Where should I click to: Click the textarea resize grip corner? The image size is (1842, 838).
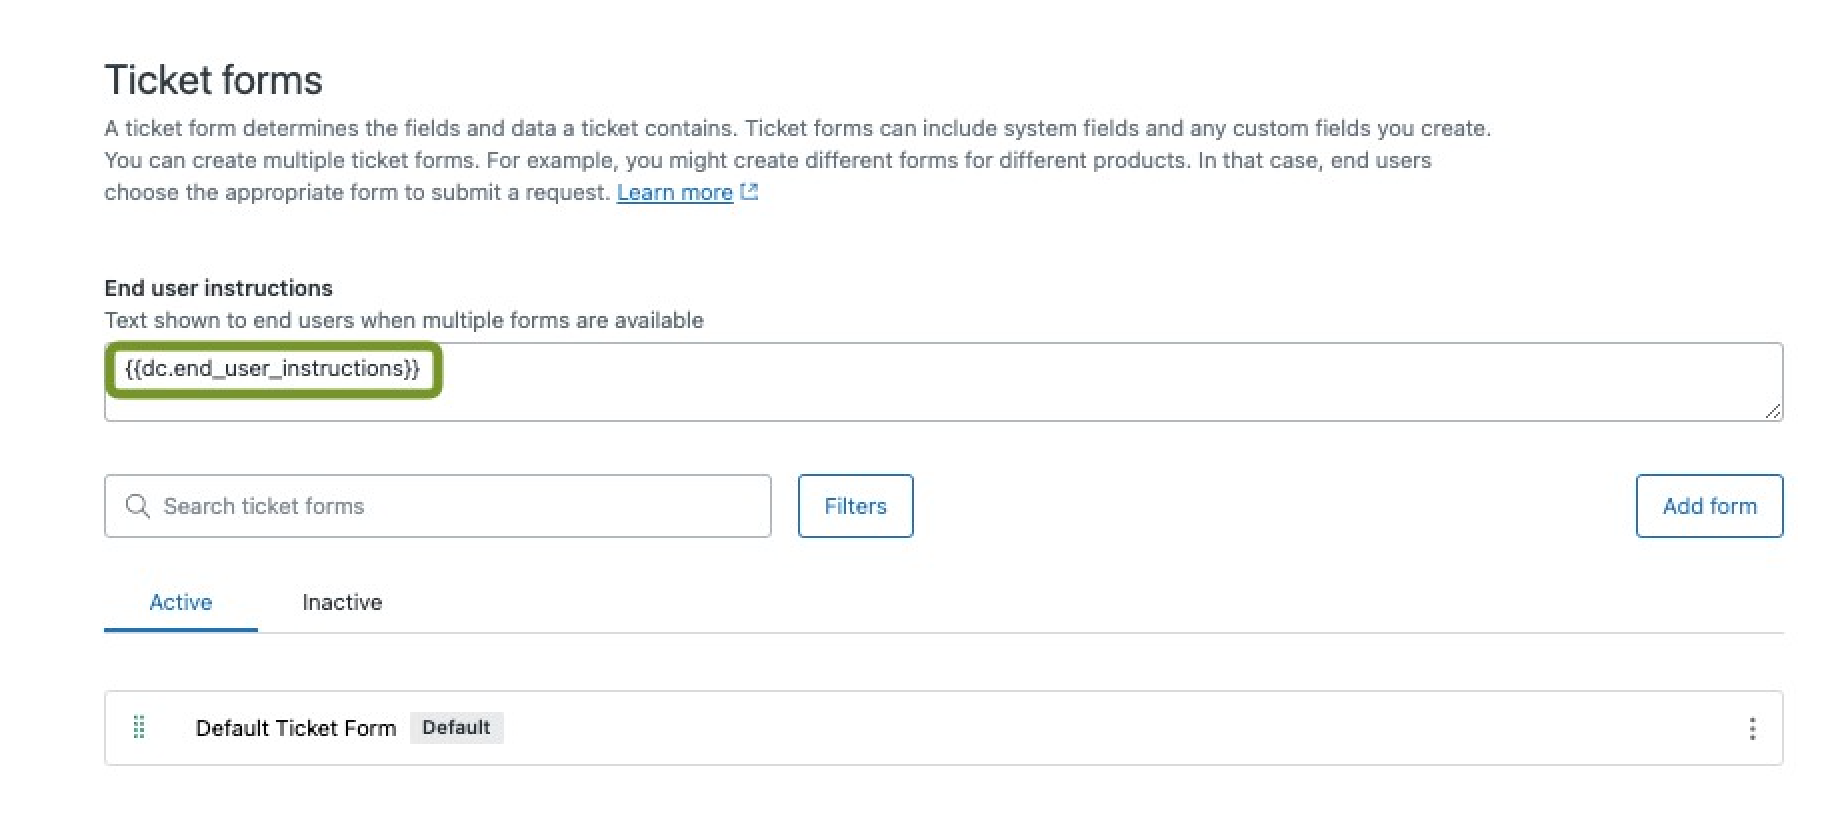coord(1772,410)
